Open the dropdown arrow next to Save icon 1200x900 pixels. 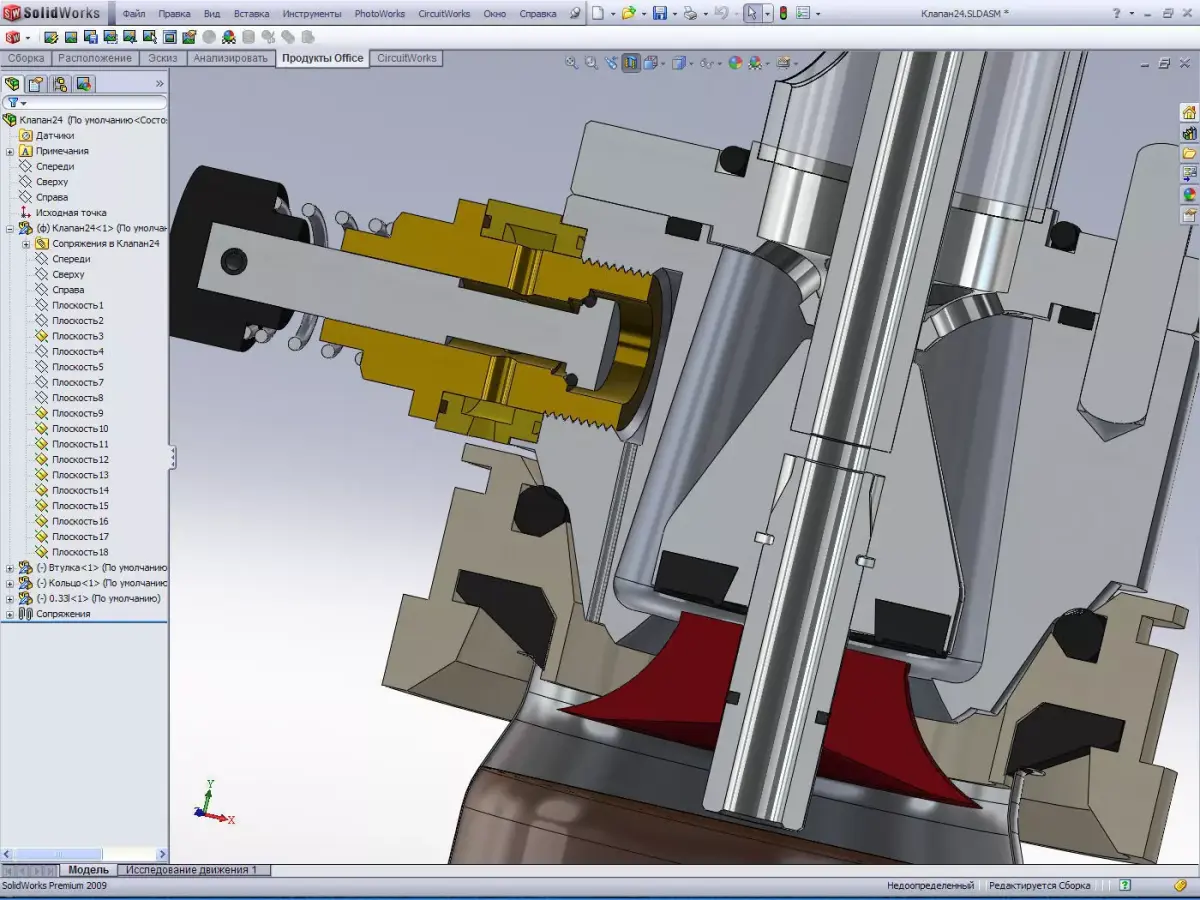click(x=673, y=13)
